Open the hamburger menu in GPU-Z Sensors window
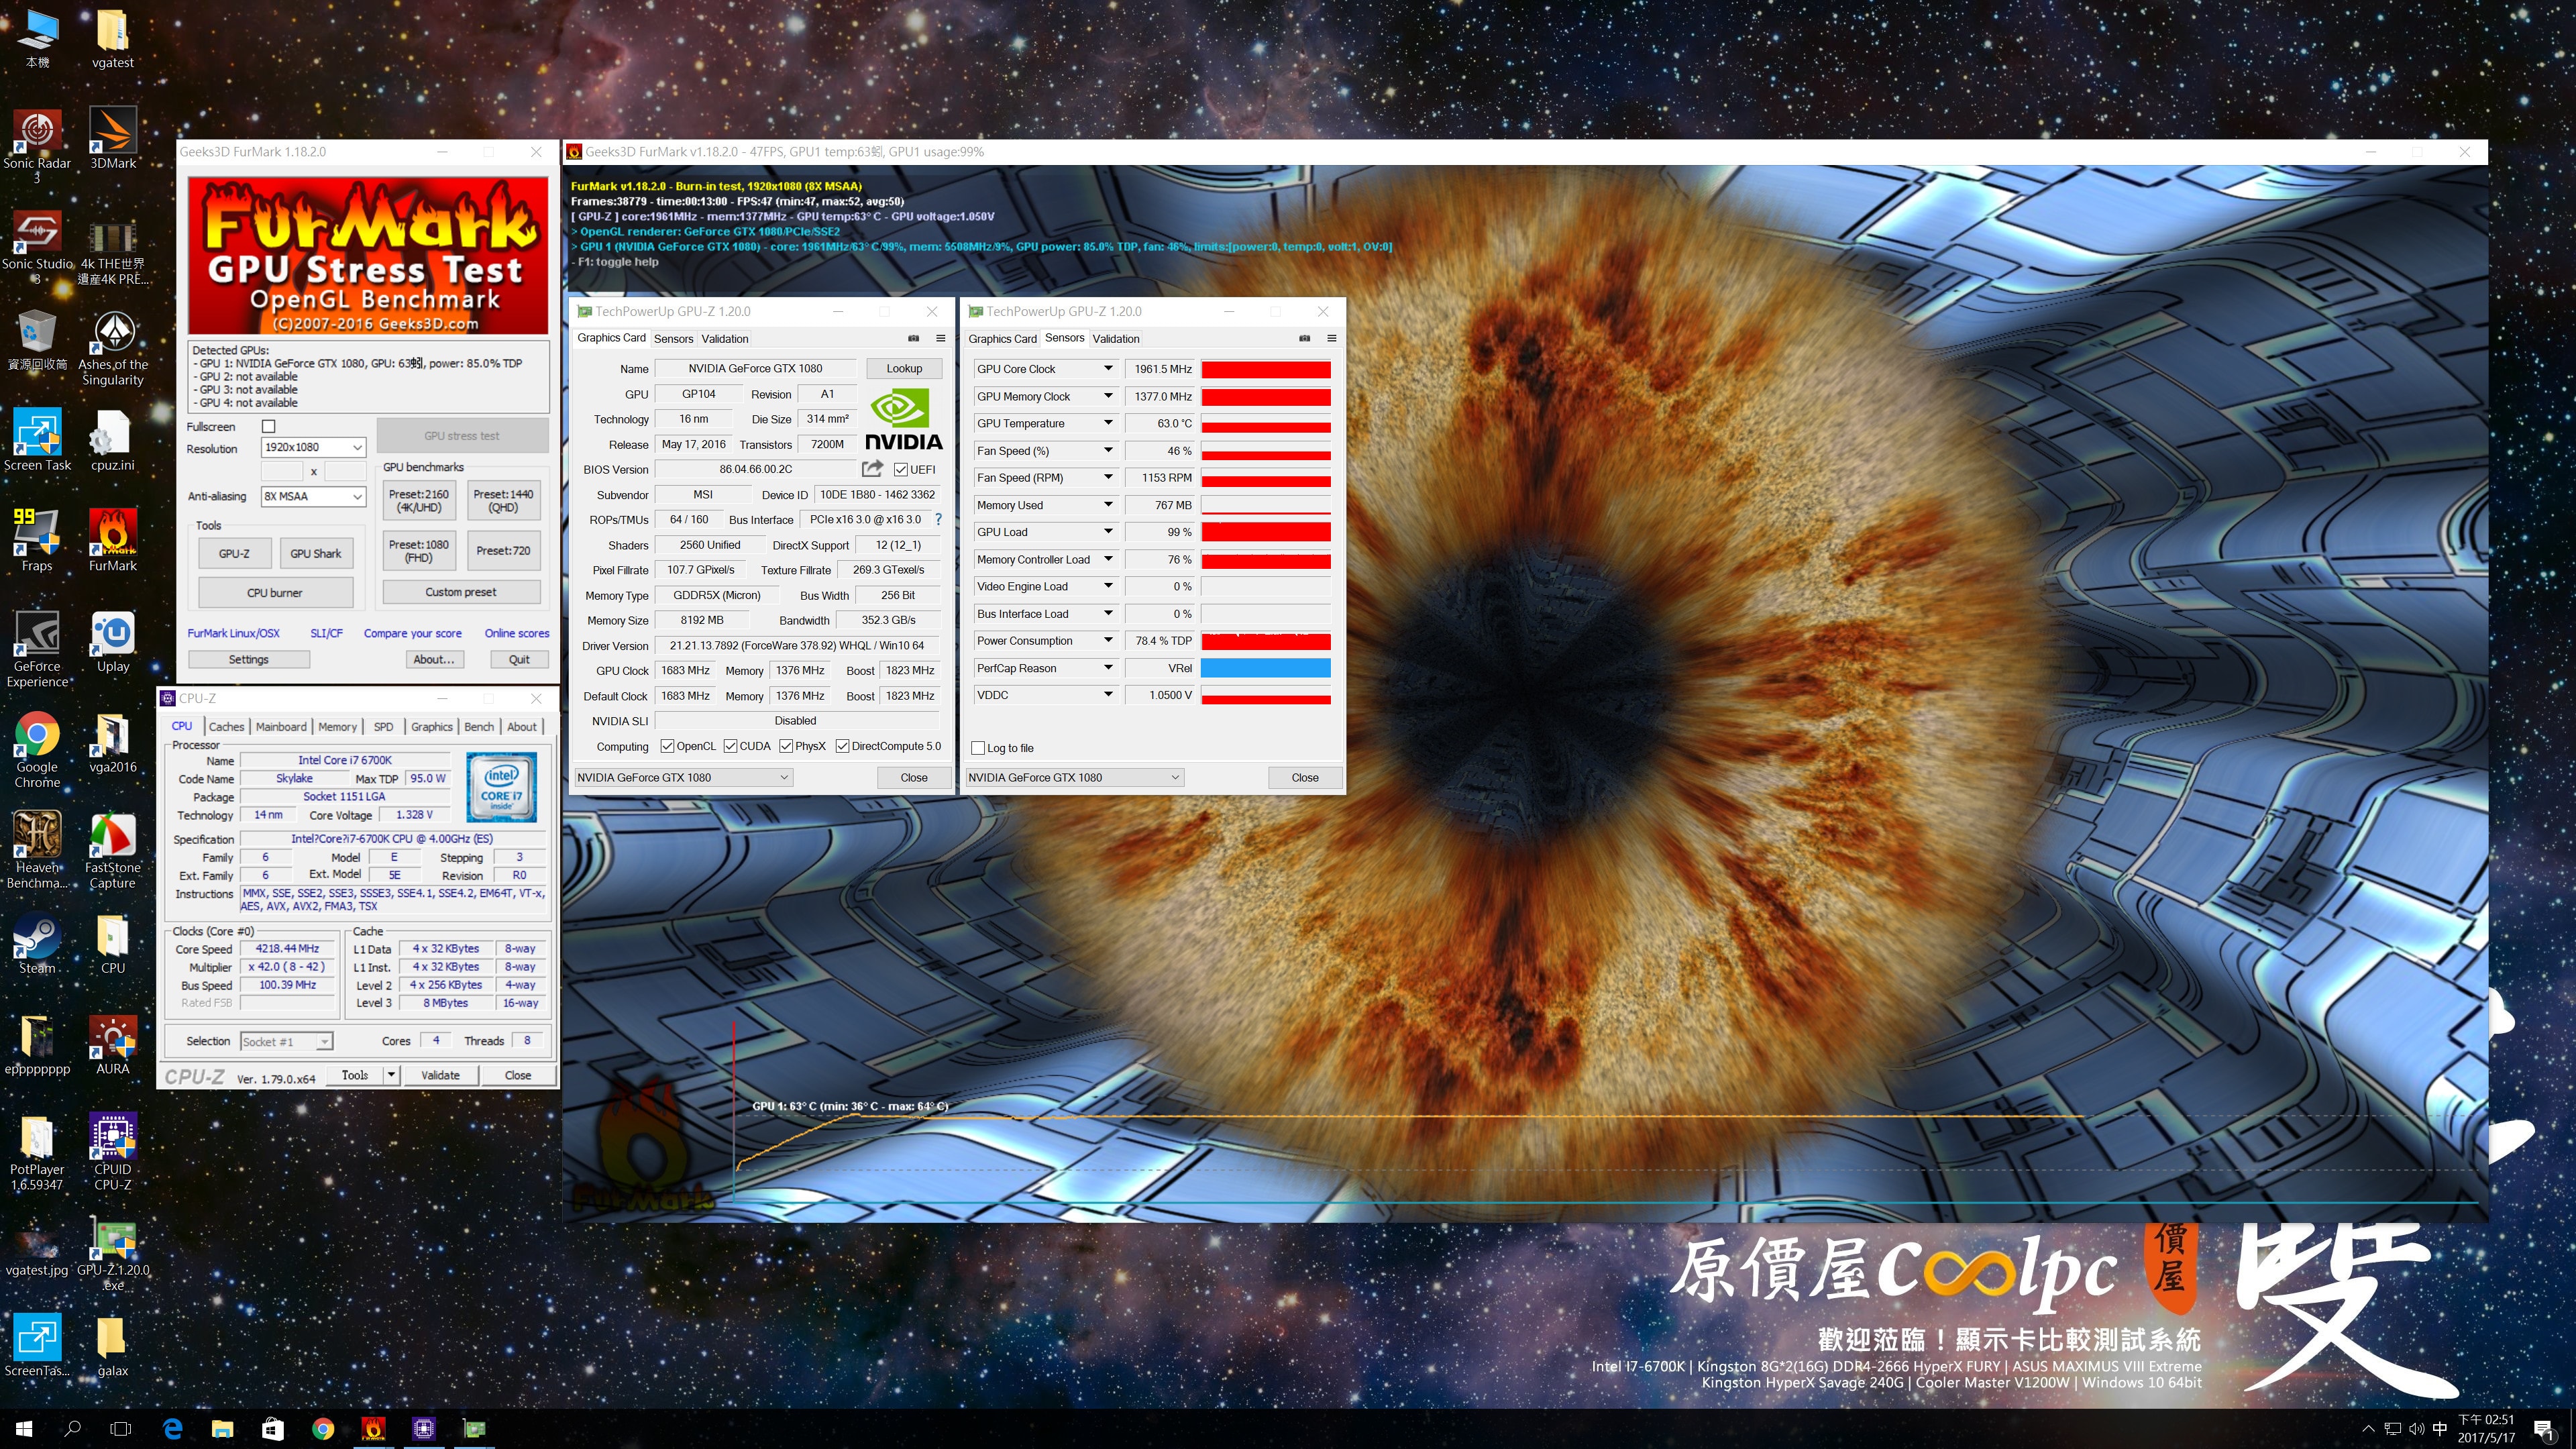 (1331, 338)
